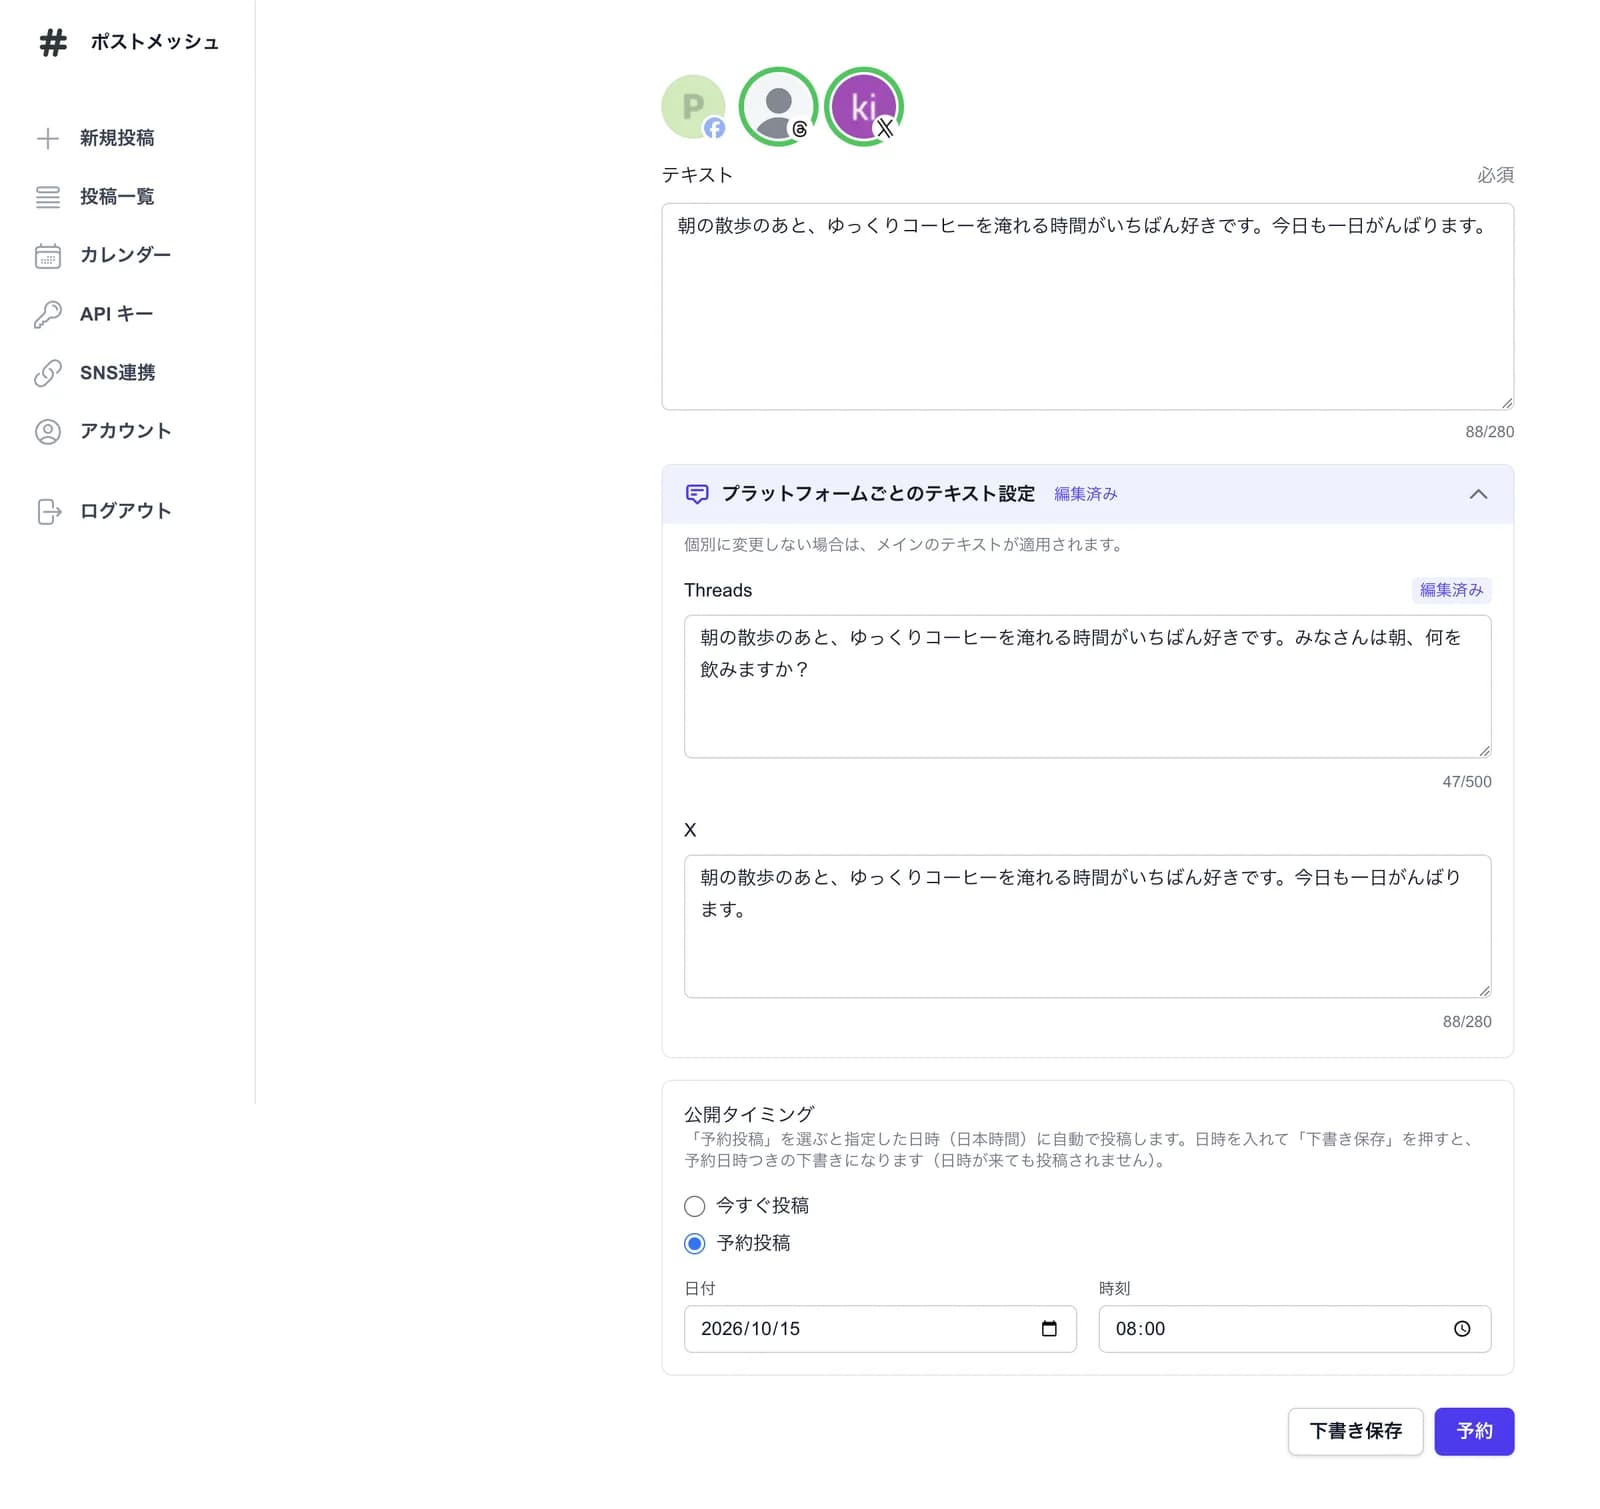1600x1509 pixels.
Task: Click the chain-link icon beside SNS連携
Action: 48,373
